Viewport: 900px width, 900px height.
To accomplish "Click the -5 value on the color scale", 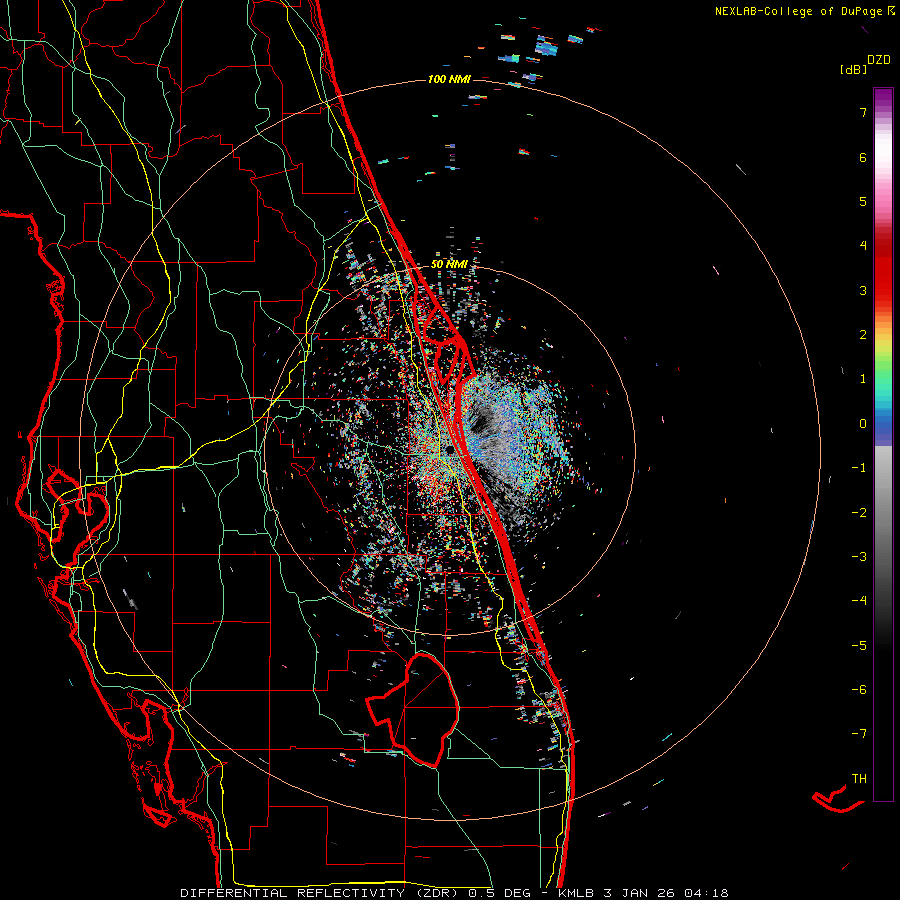I will [859, 646].
